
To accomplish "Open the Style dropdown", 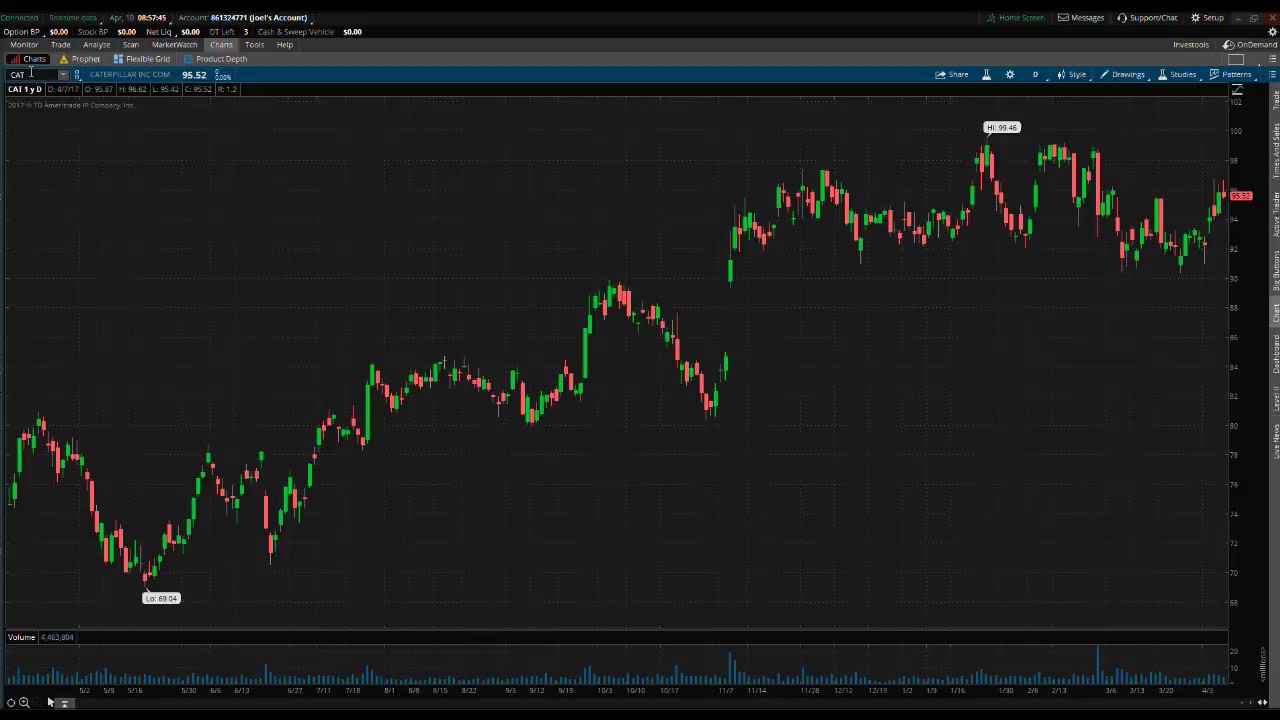I will tap(1071, 75).
